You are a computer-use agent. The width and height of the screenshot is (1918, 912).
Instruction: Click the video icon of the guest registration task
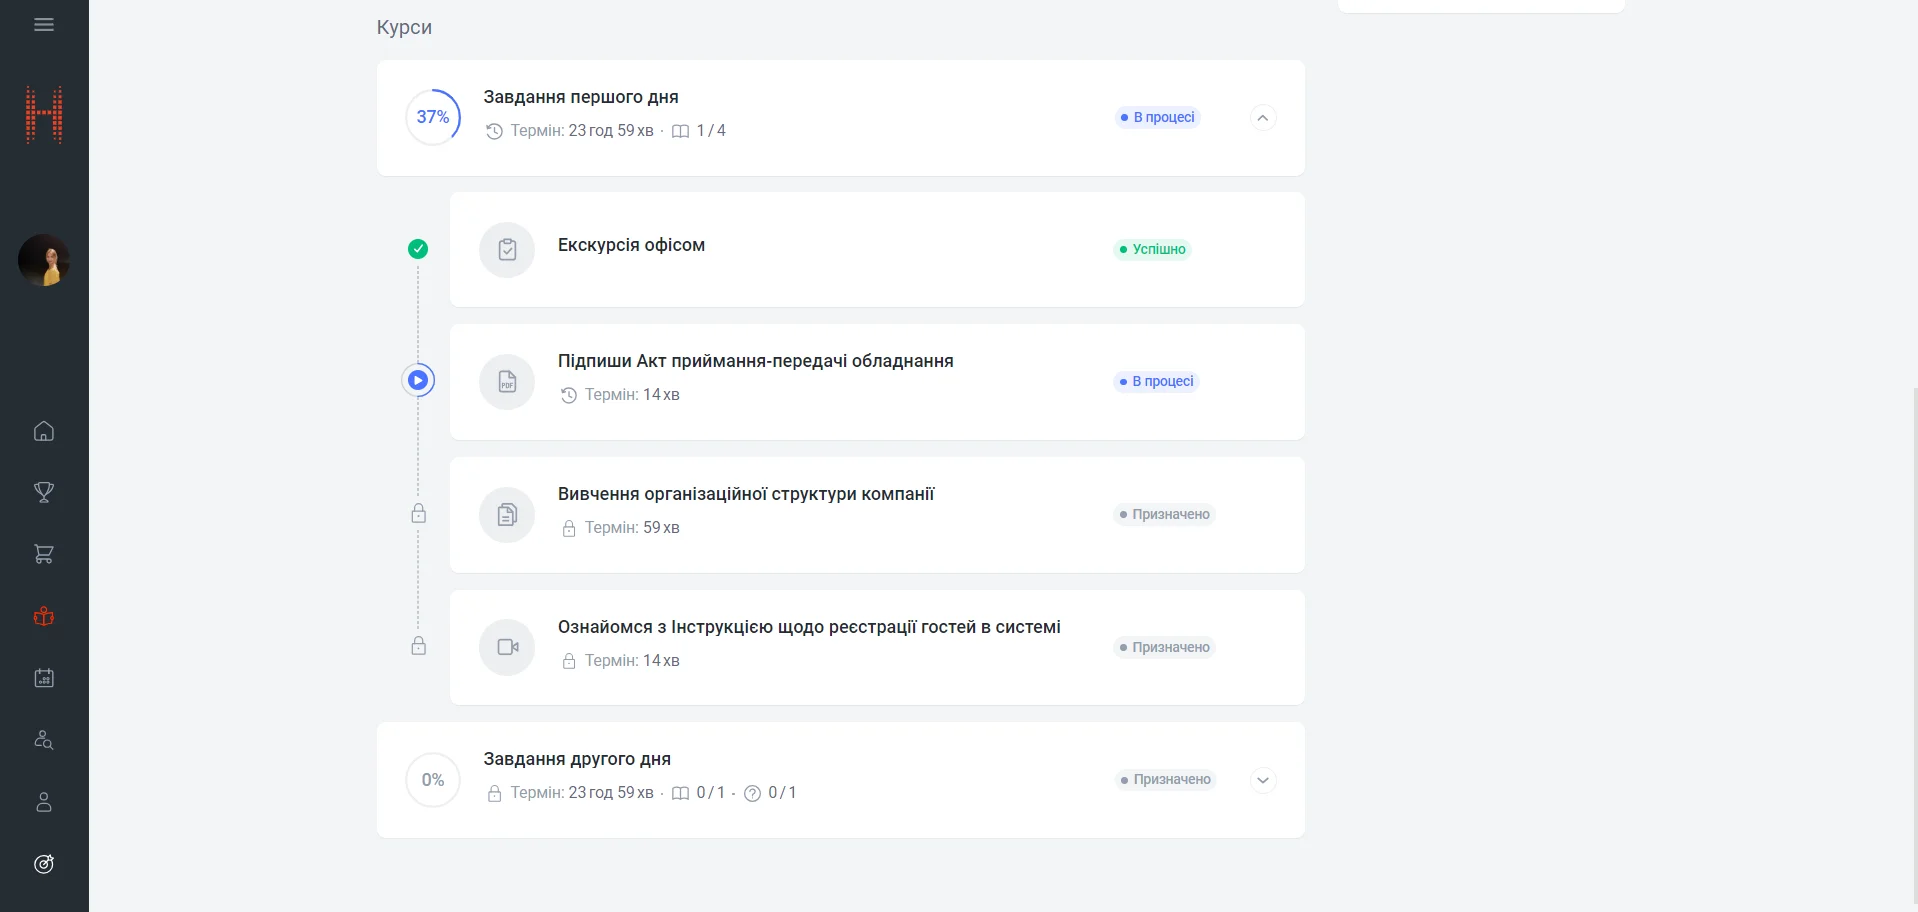507,648
